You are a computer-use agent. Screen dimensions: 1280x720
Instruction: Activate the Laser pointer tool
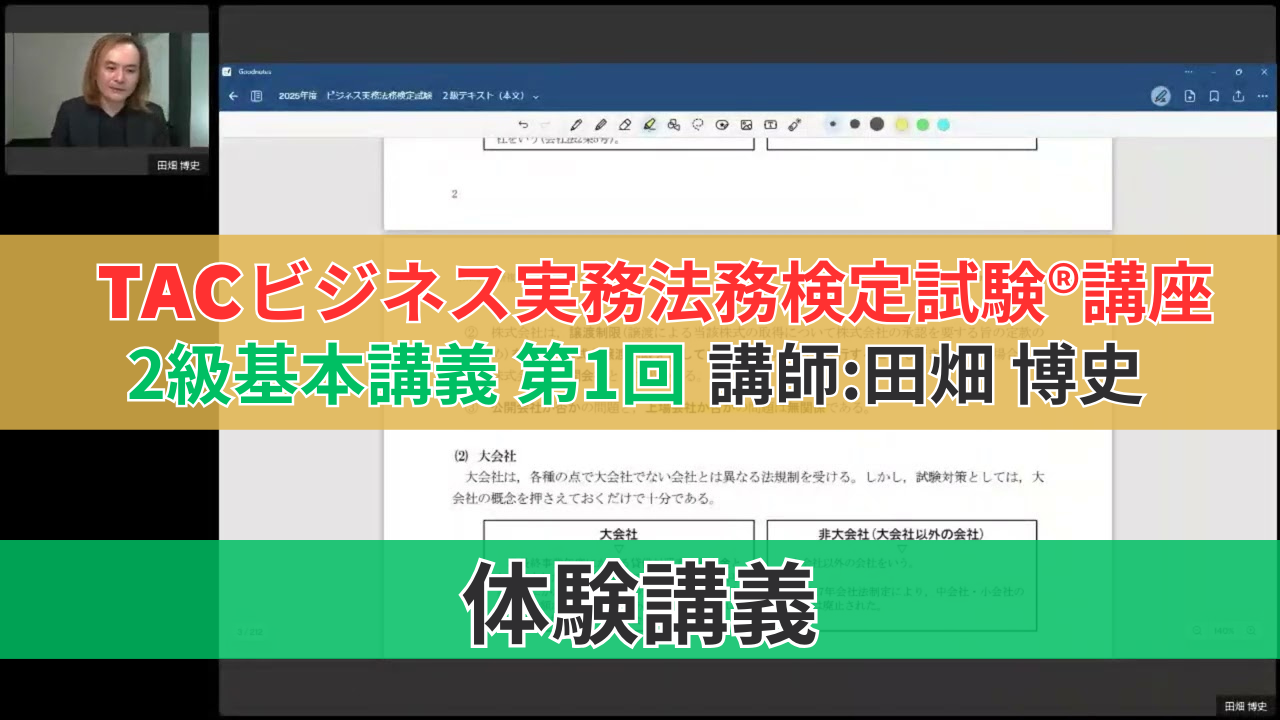[795, 125]
